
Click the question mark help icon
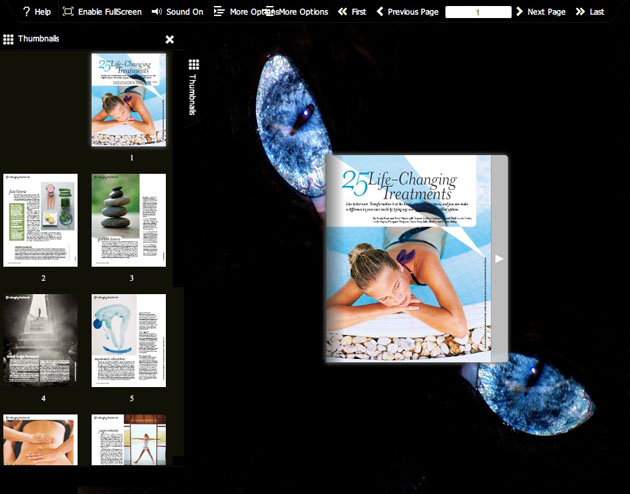27,12
